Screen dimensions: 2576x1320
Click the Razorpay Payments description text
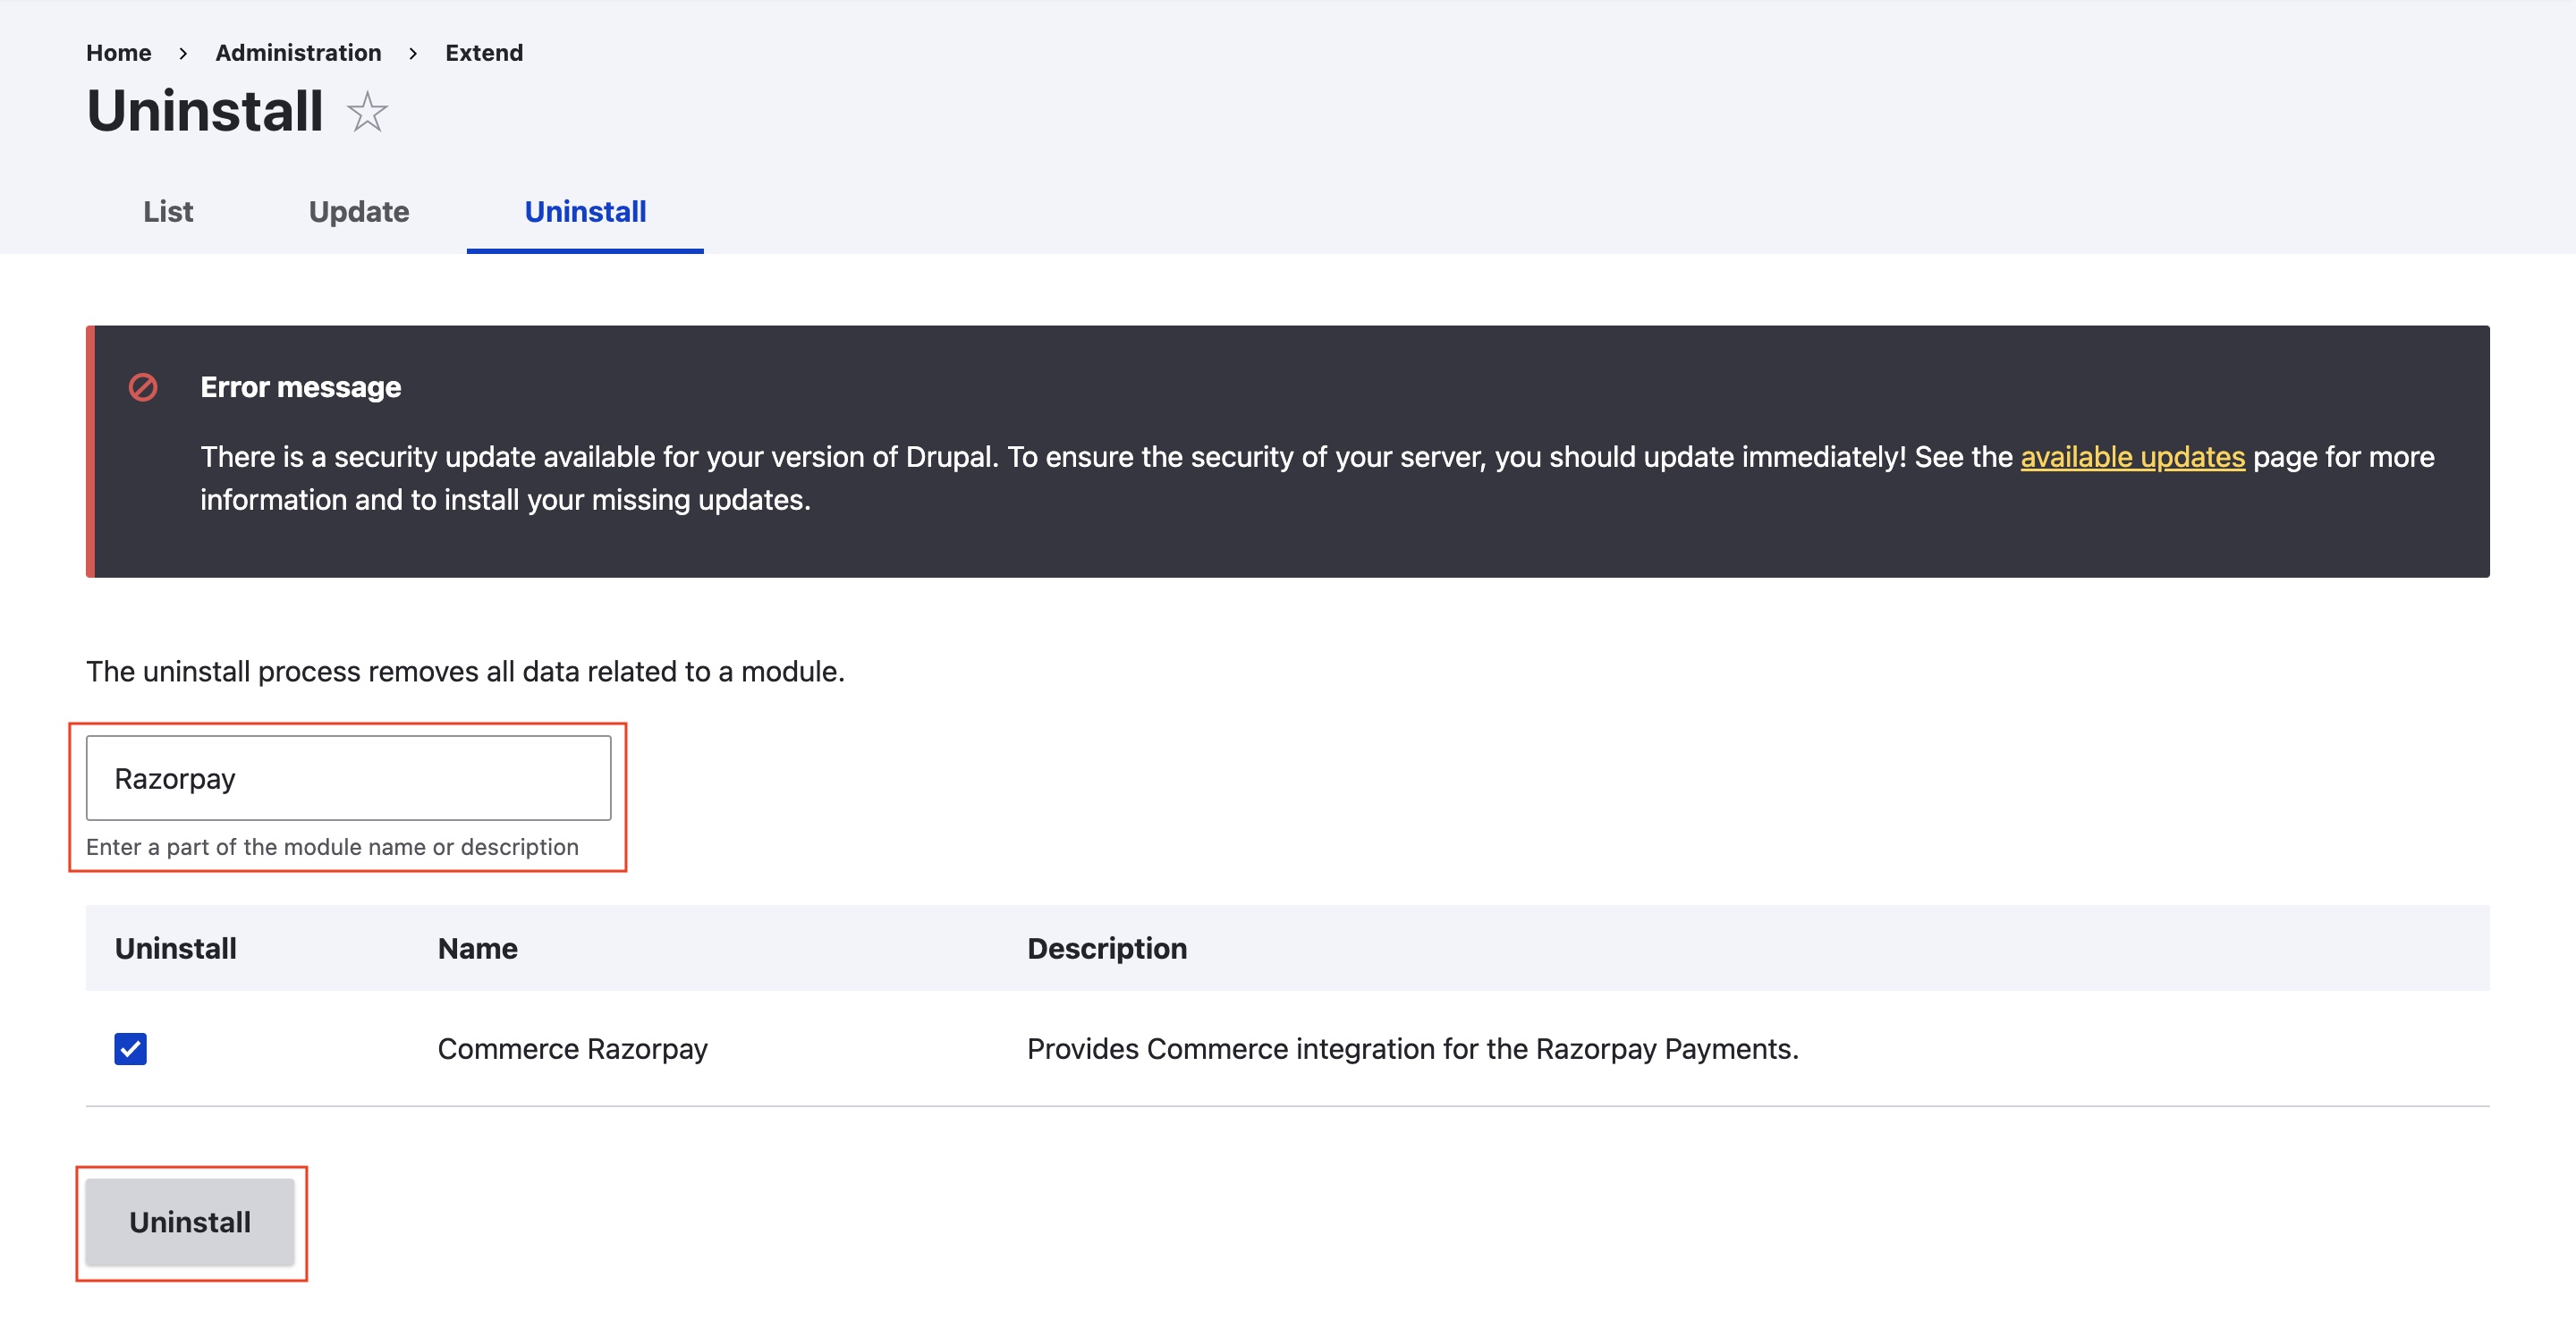[x=1413, y=1048]
